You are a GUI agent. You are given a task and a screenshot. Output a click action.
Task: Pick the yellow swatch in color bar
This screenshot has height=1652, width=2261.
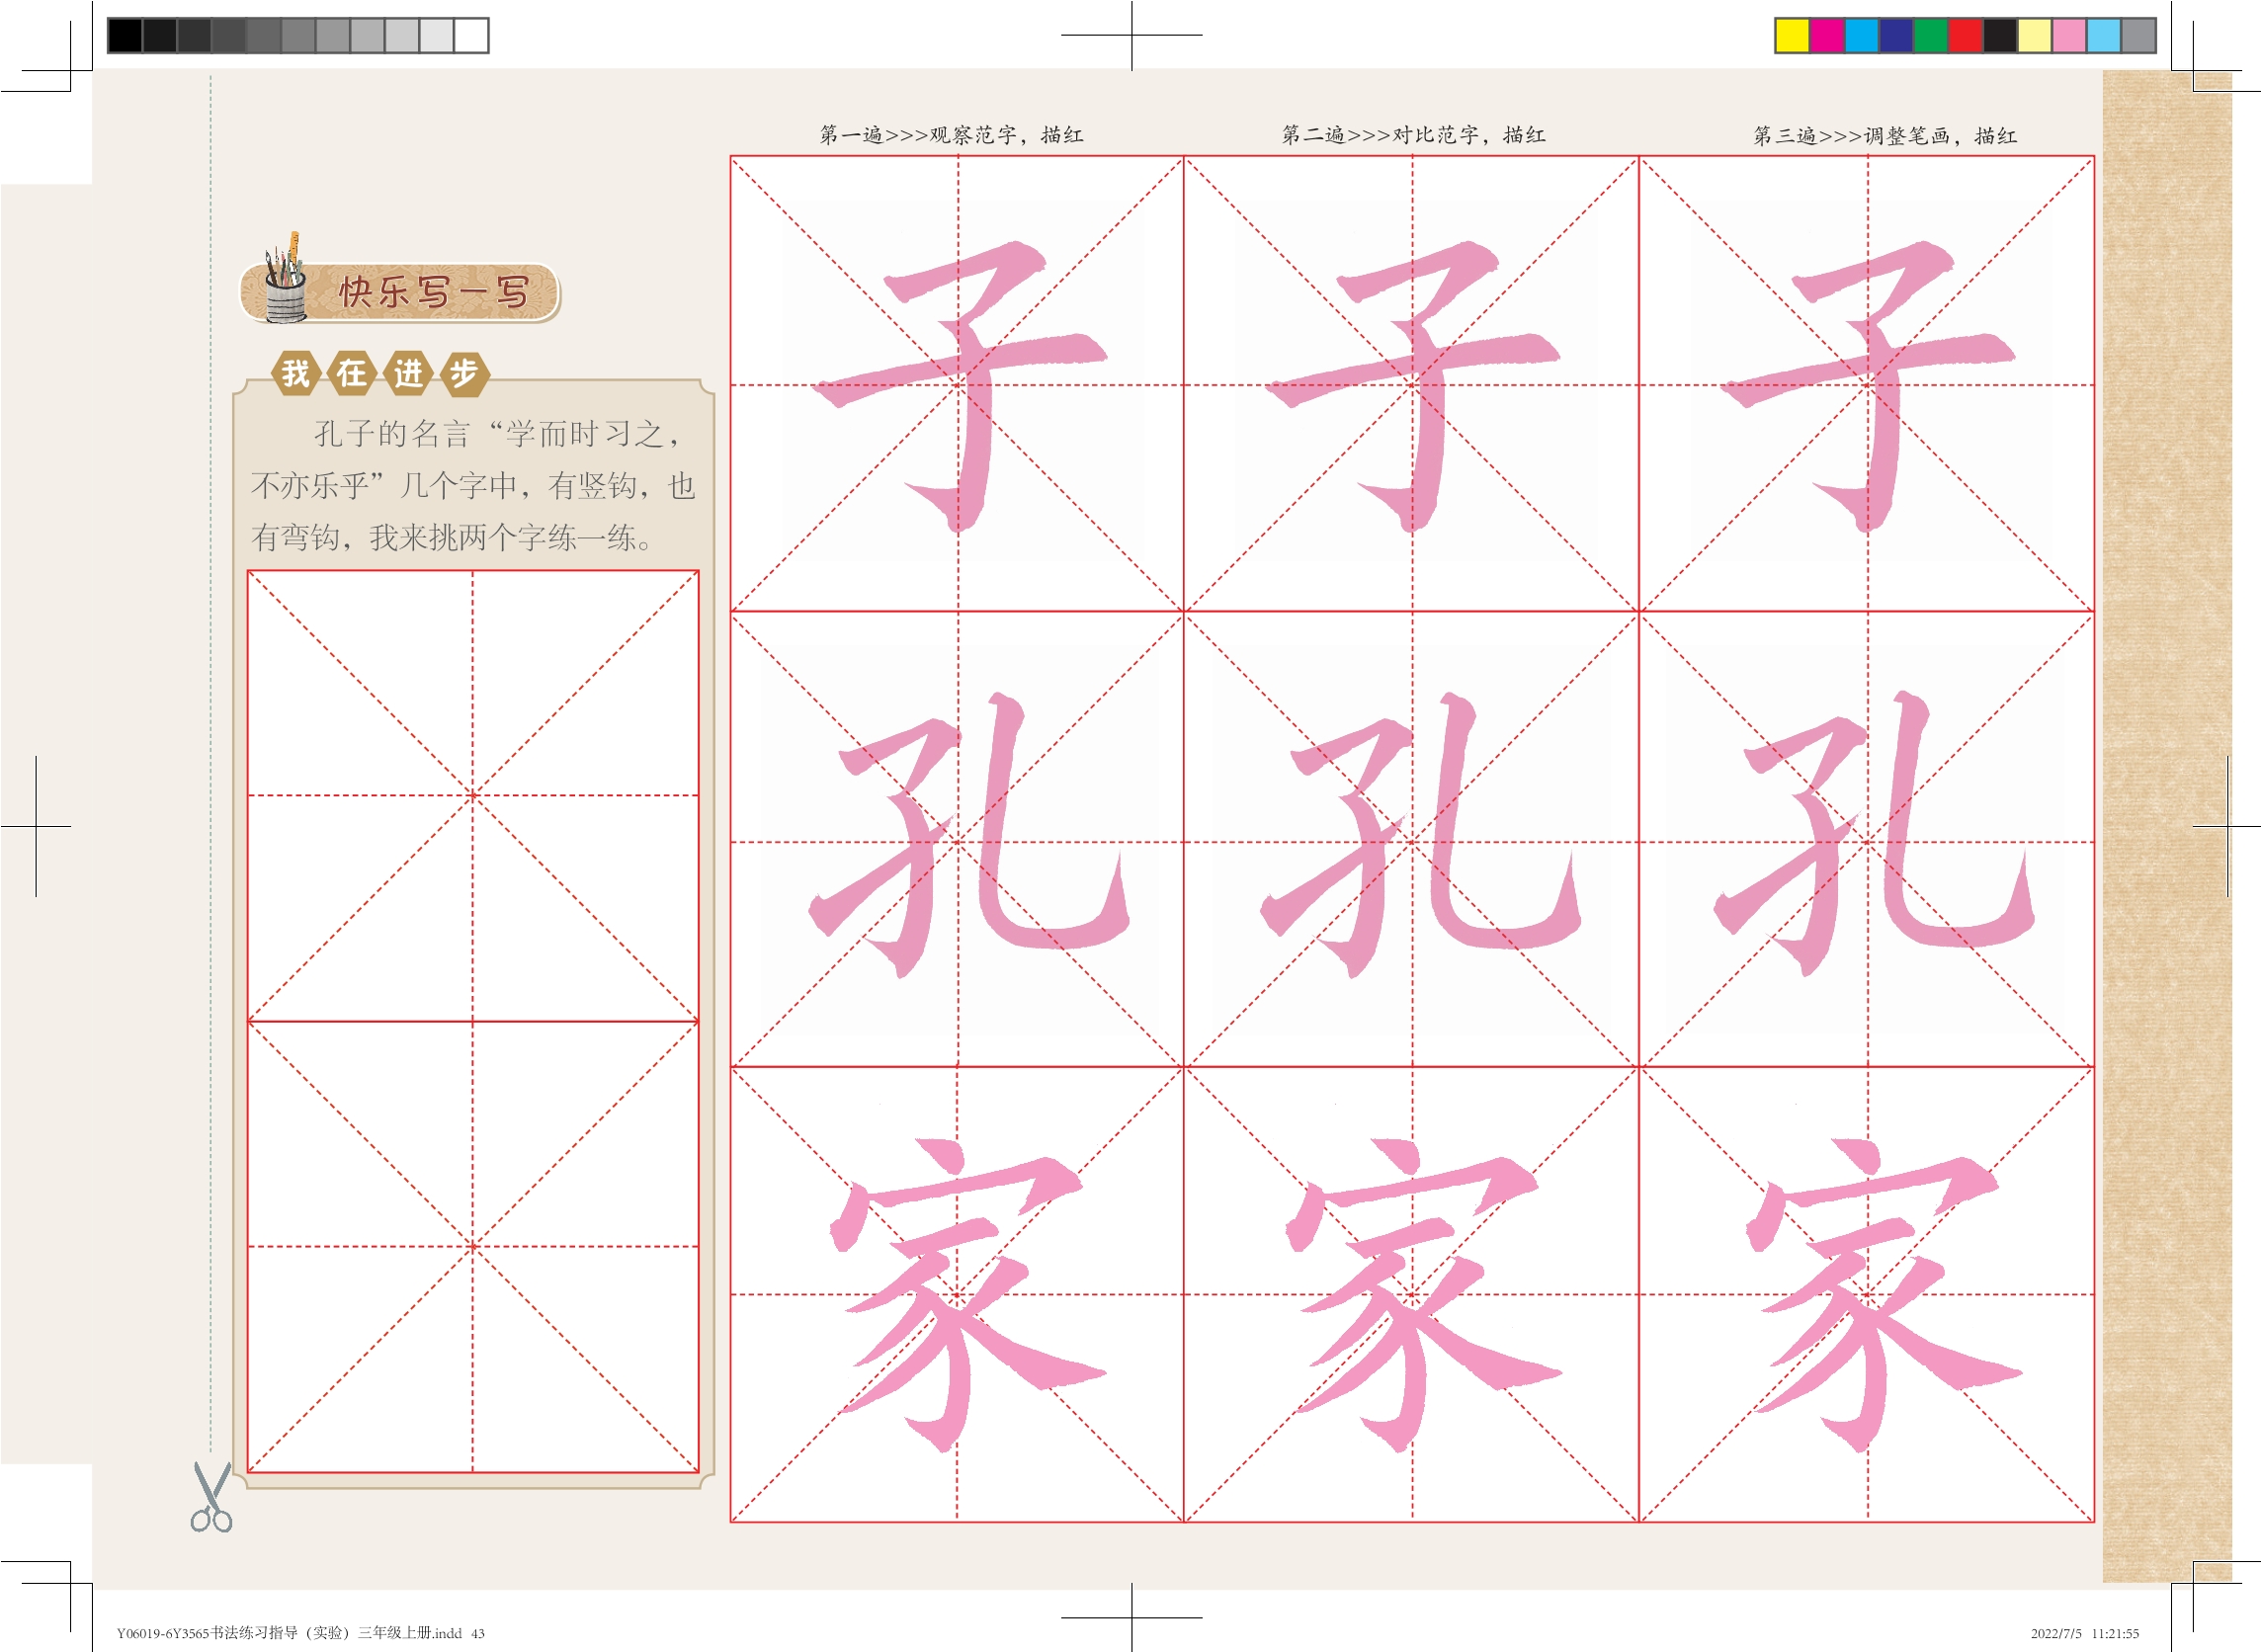[x=1792, y=36]
